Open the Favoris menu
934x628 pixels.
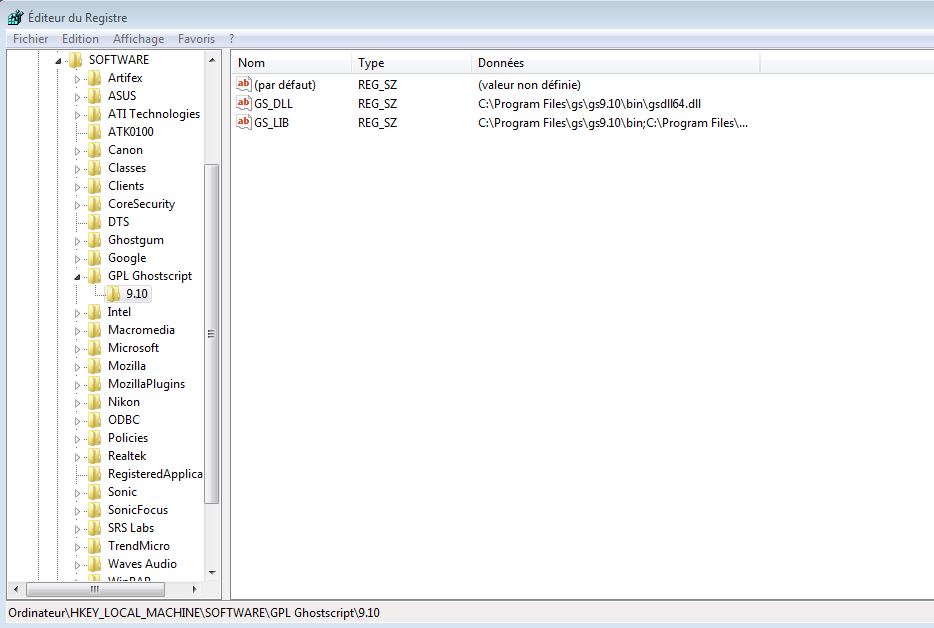(x=196, y=39)
